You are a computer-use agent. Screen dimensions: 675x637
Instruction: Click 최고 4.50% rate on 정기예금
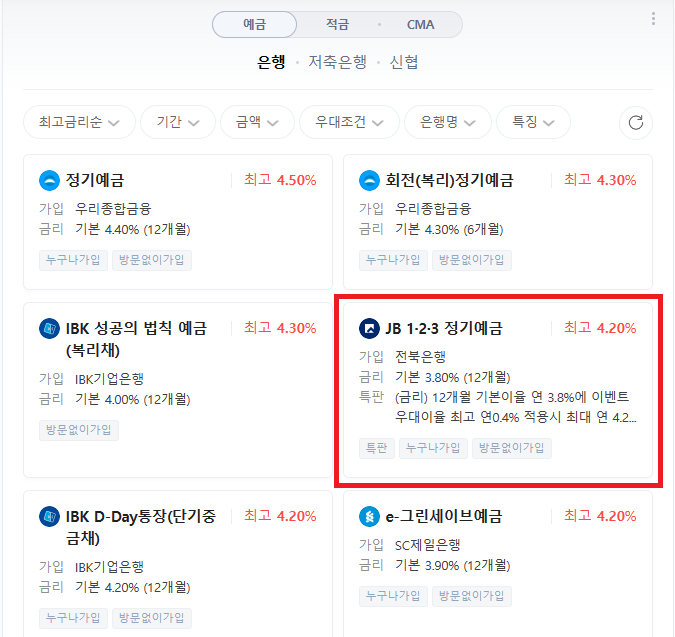tap(280, 180)
